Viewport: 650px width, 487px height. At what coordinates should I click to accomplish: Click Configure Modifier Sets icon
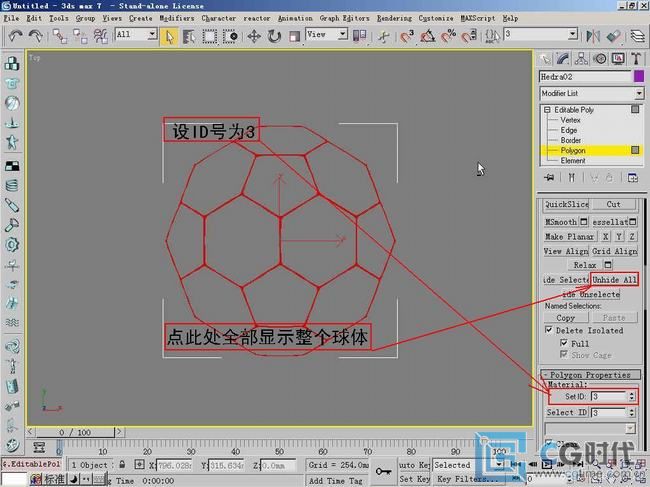coord(633,178)
